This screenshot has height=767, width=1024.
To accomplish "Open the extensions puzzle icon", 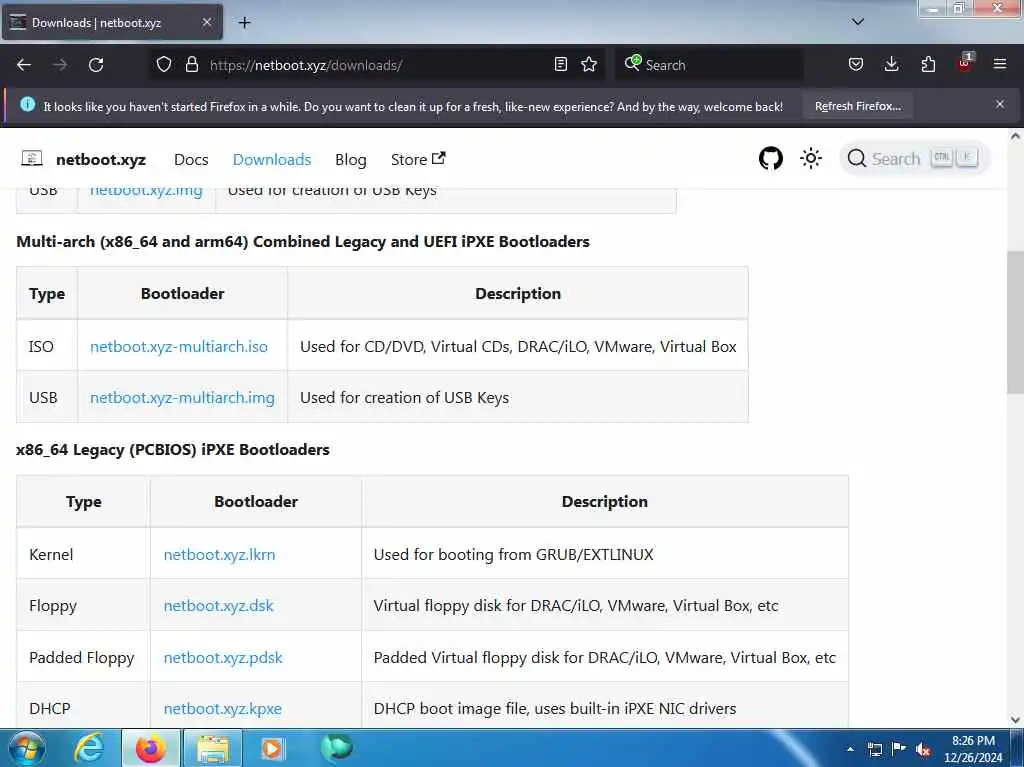I will (x=928, y=64).
